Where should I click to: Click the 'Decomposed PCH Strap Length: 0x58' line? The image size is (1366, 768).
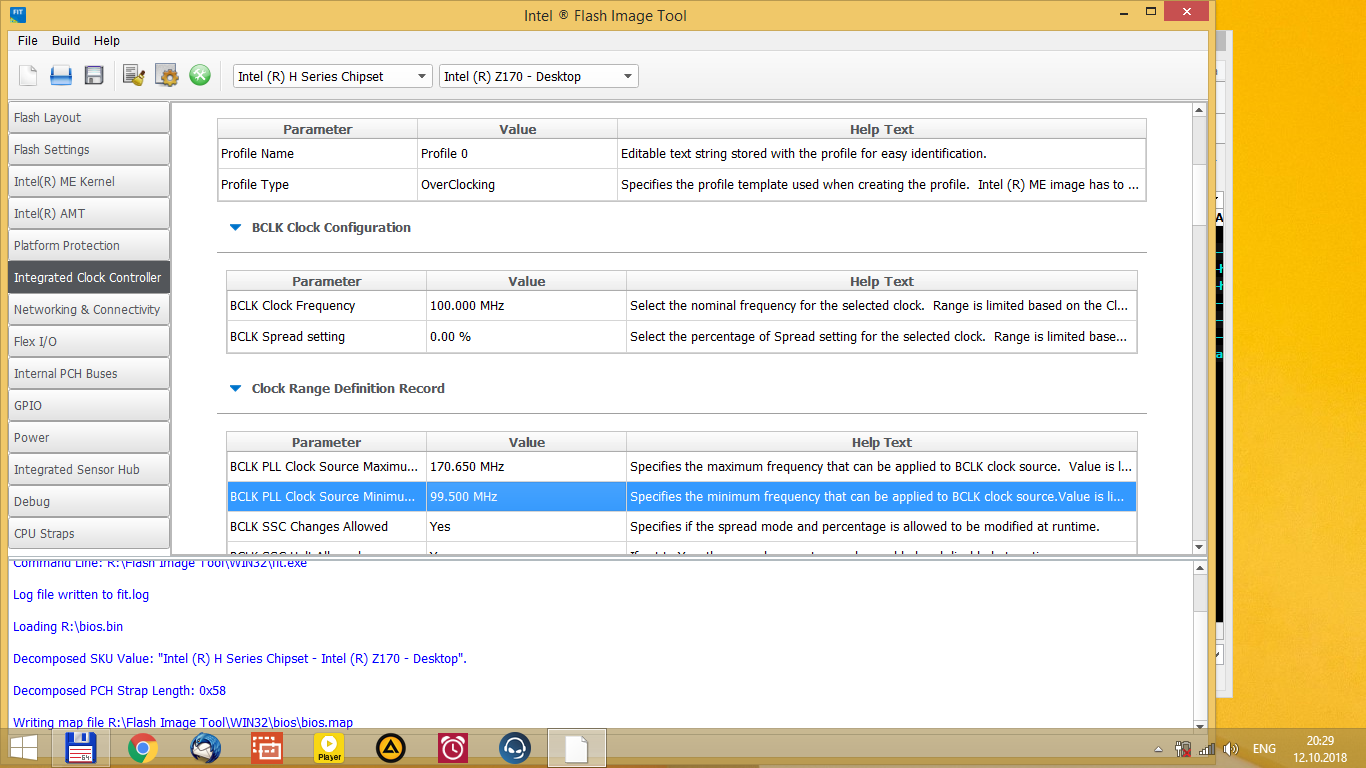(x=119, y=691)
